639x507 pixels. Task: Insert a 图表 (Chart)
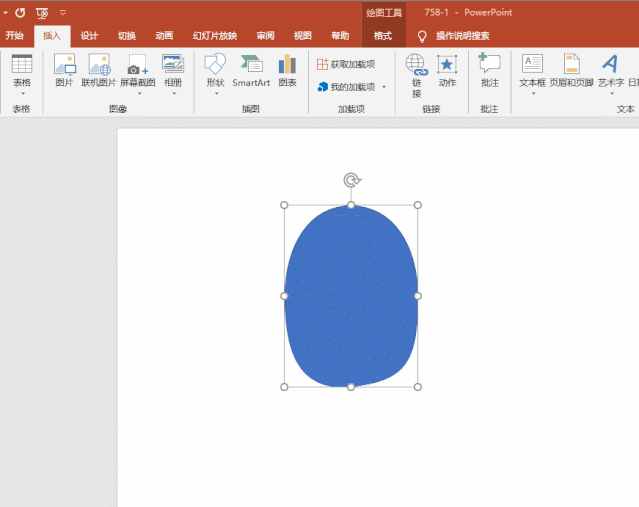(288, 70)
